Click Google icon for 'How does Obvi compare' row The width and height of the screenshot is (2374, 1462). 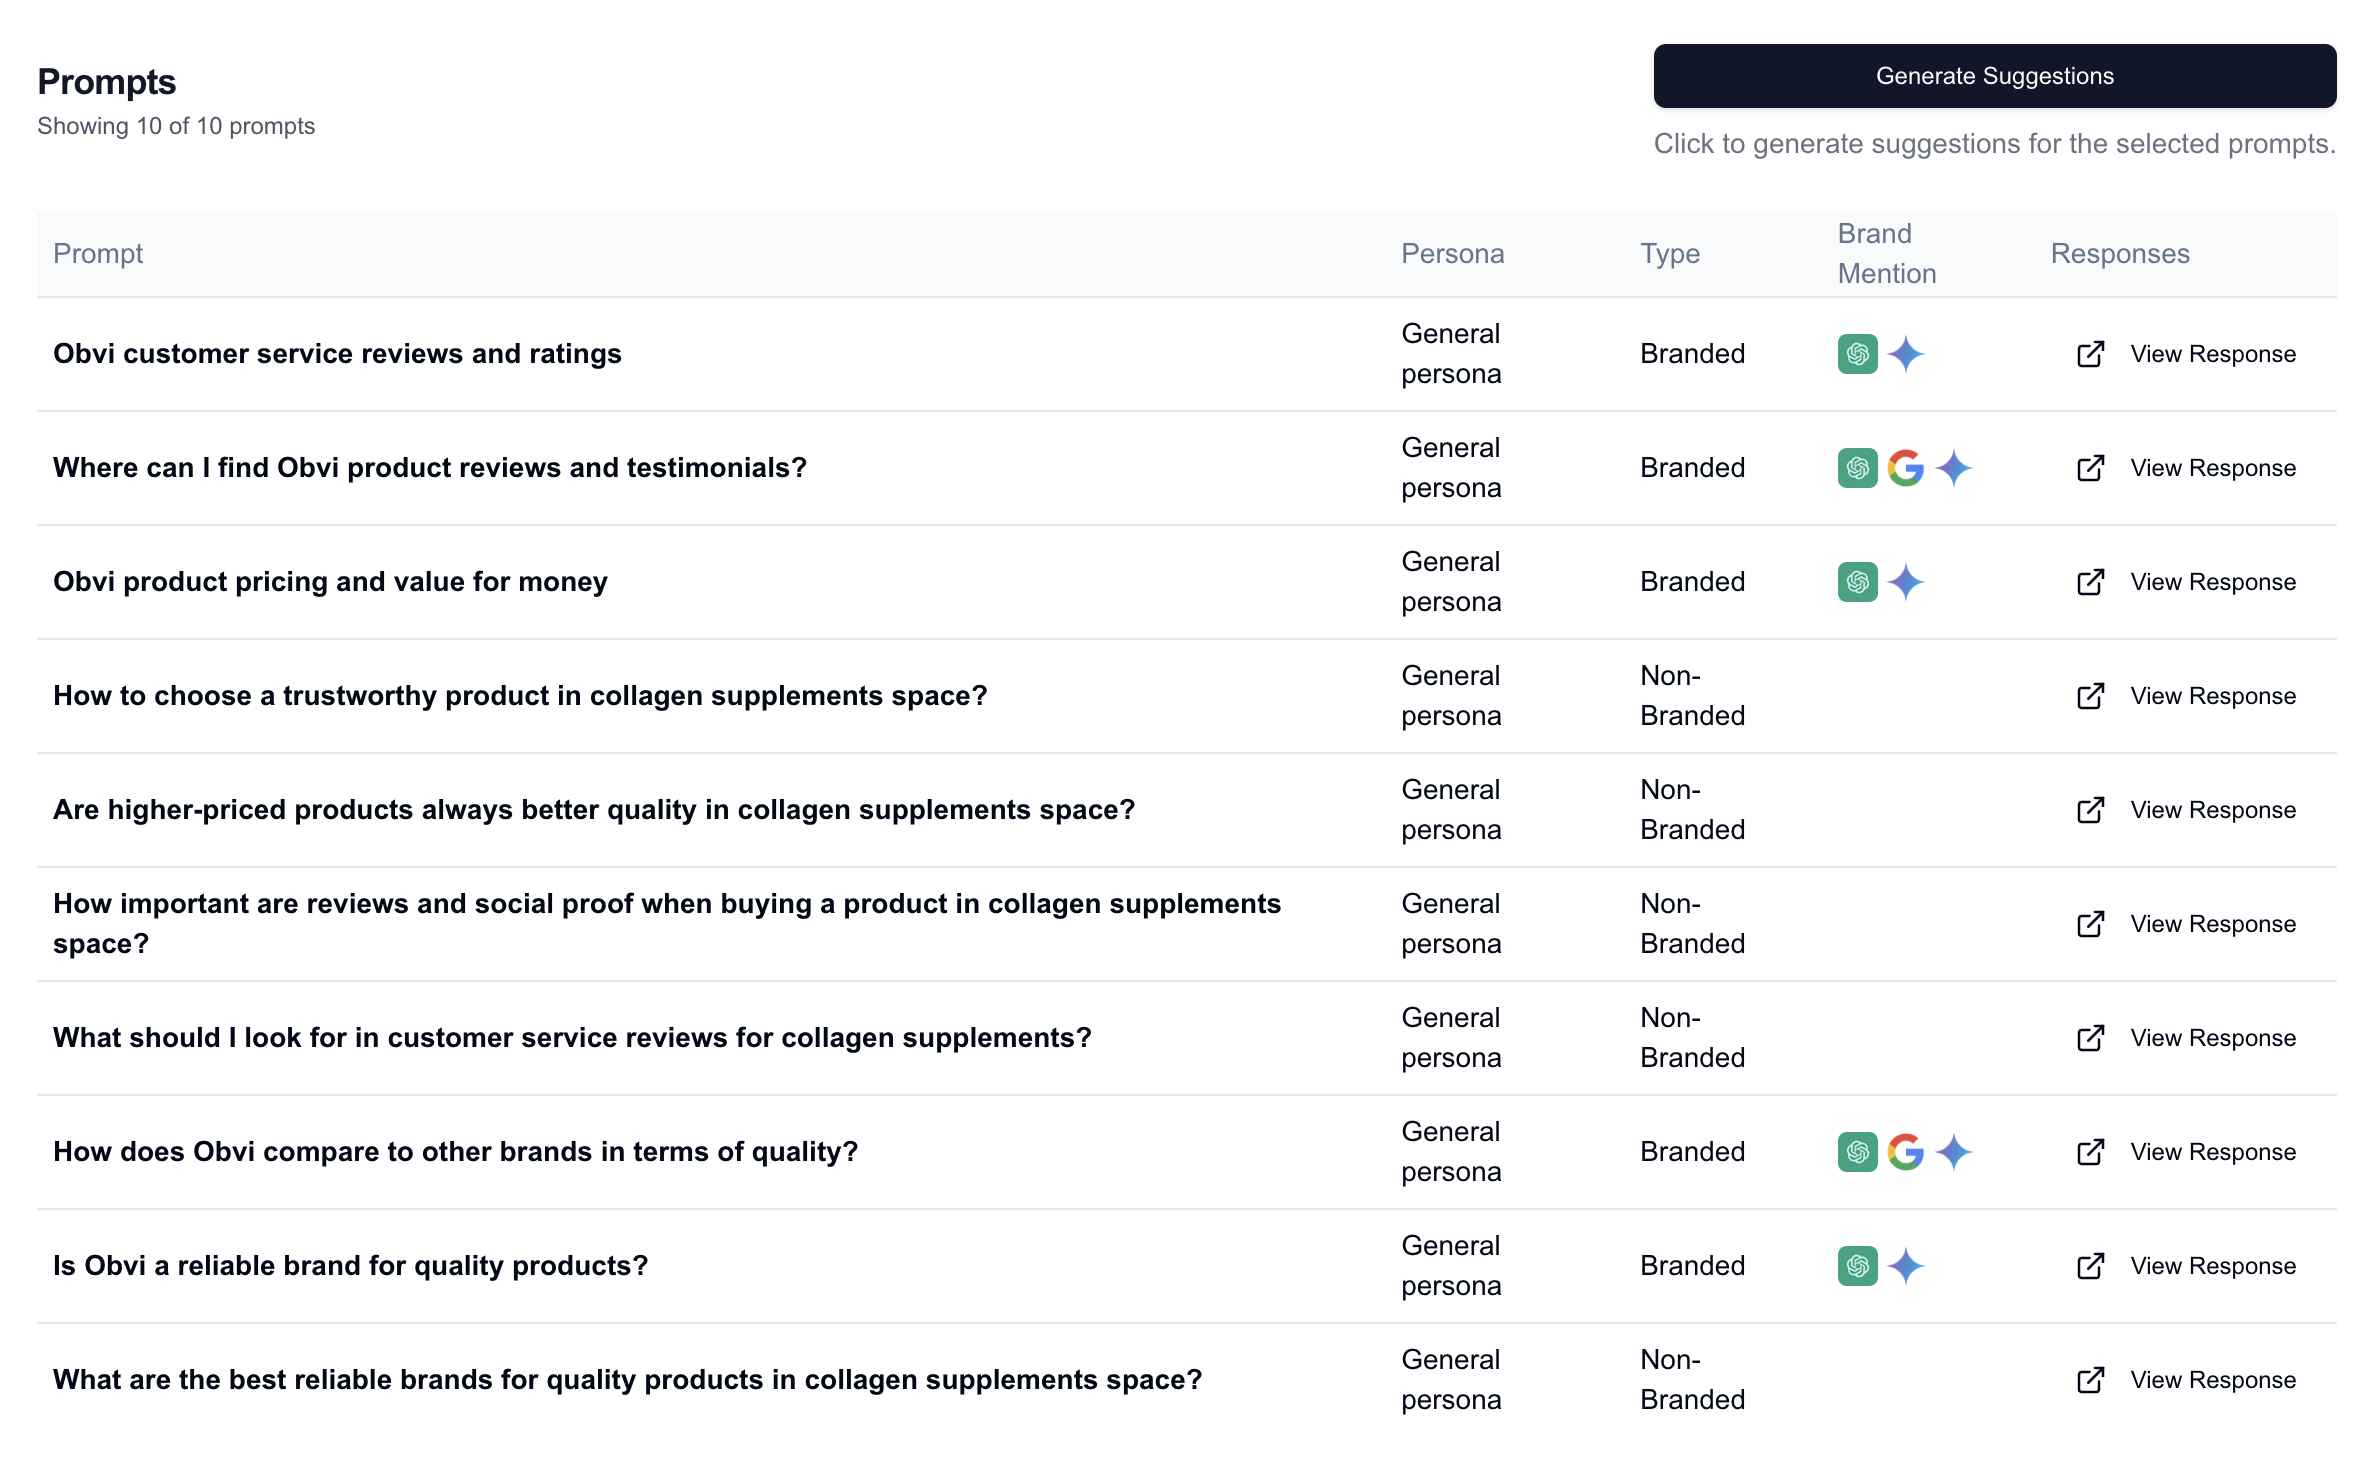[x=1906, y=1152]
